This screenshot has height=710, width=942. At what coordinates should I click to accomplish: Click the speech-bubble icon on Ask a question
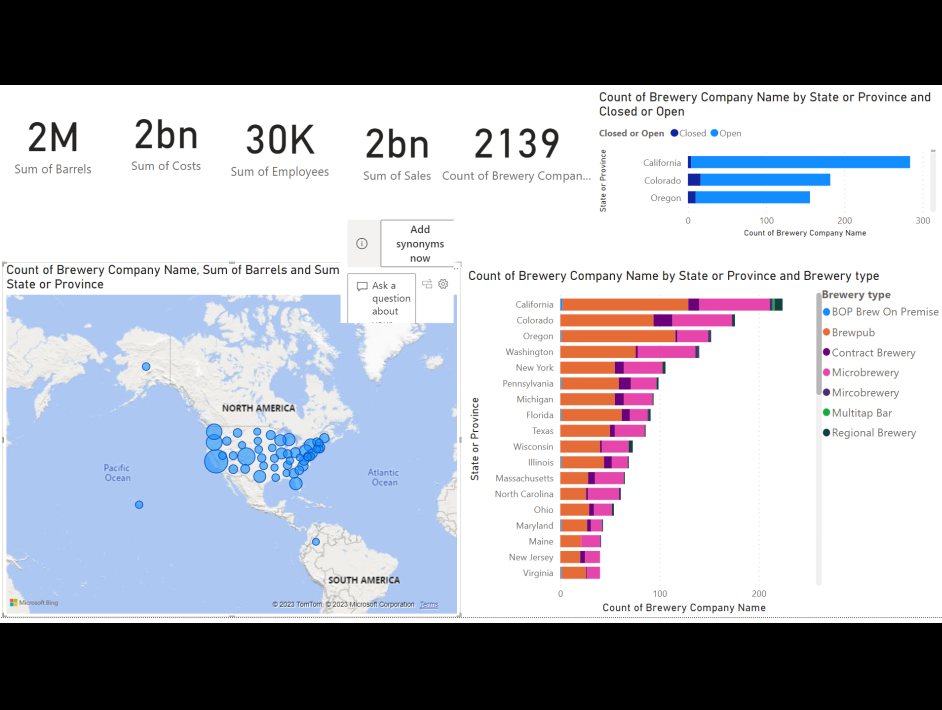(x=362, y=285)
